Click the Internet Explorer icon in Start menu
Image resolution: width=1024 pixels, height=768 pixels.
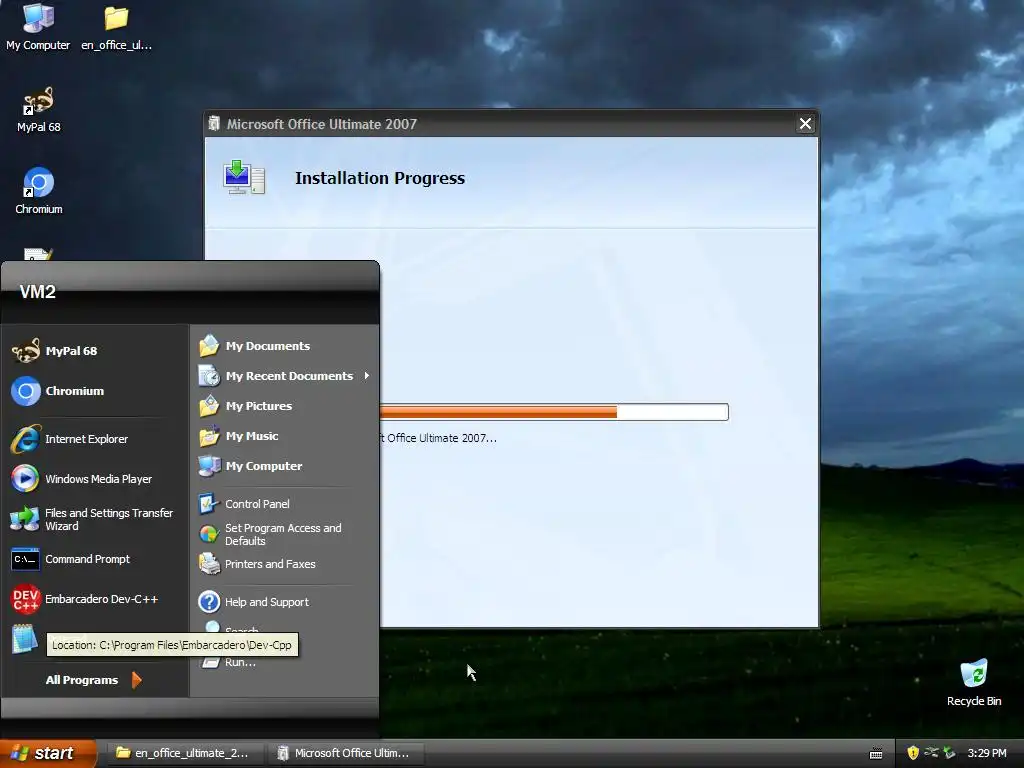(x=25, y=439)
